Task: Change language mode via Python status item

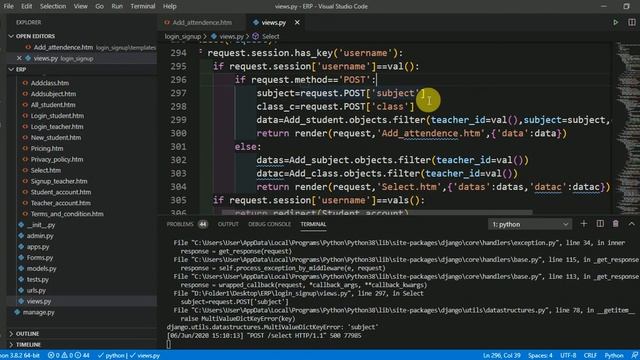Action: [x=614, y=356]
